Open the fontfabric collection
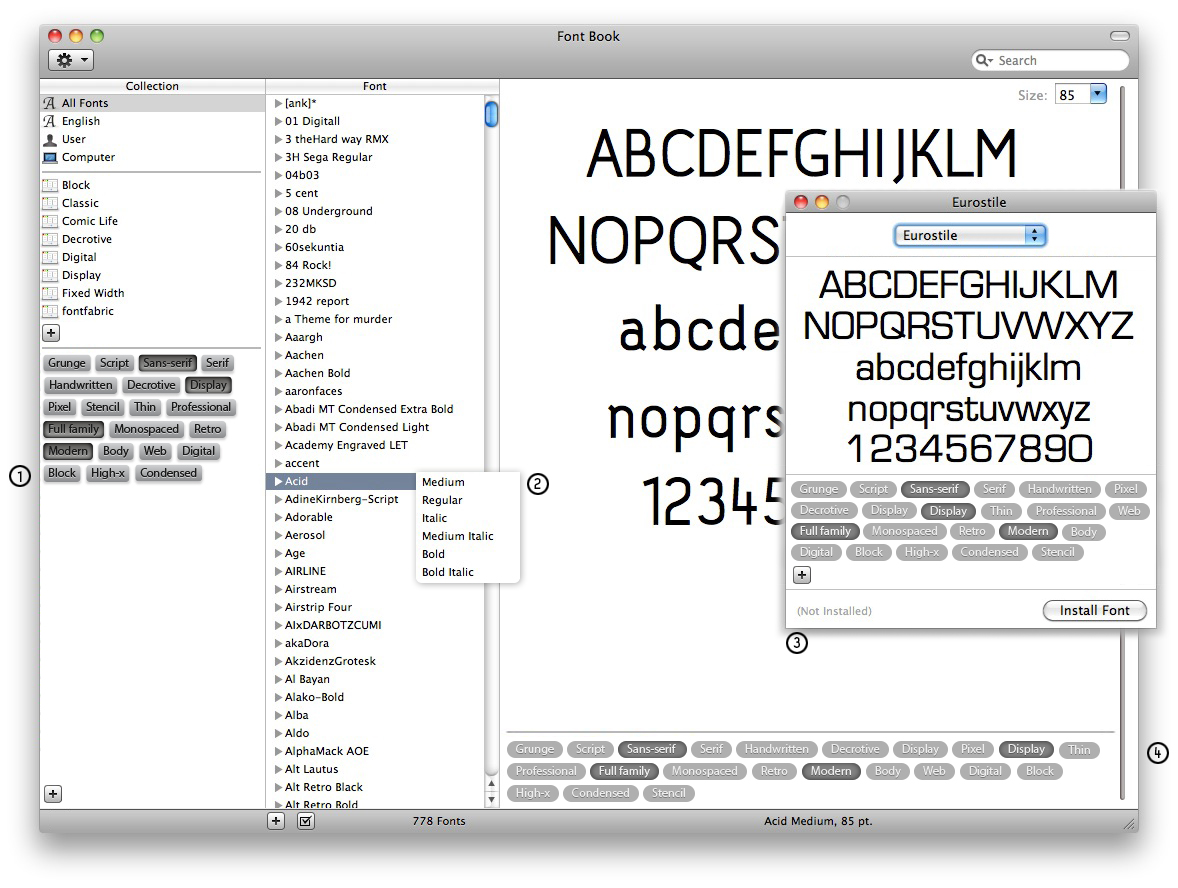1178x888 pixels. (153, 311)
